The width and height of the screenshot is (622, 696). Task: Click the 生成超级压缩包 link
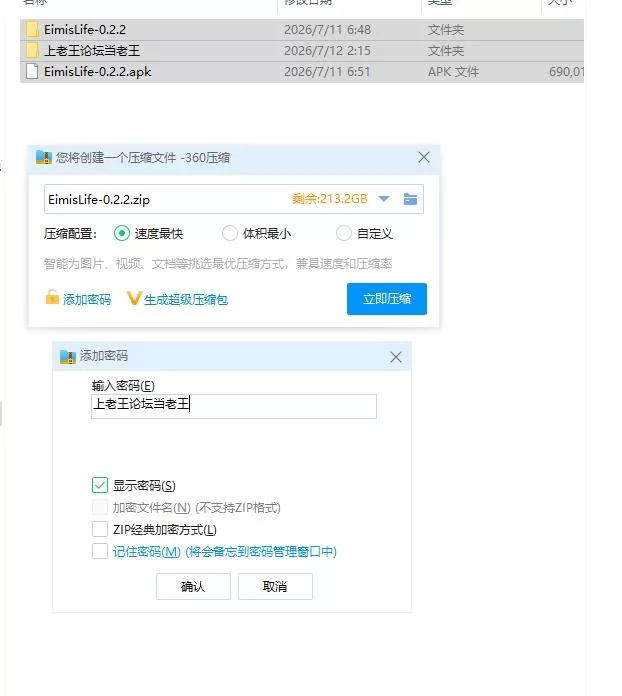[186, 300]
